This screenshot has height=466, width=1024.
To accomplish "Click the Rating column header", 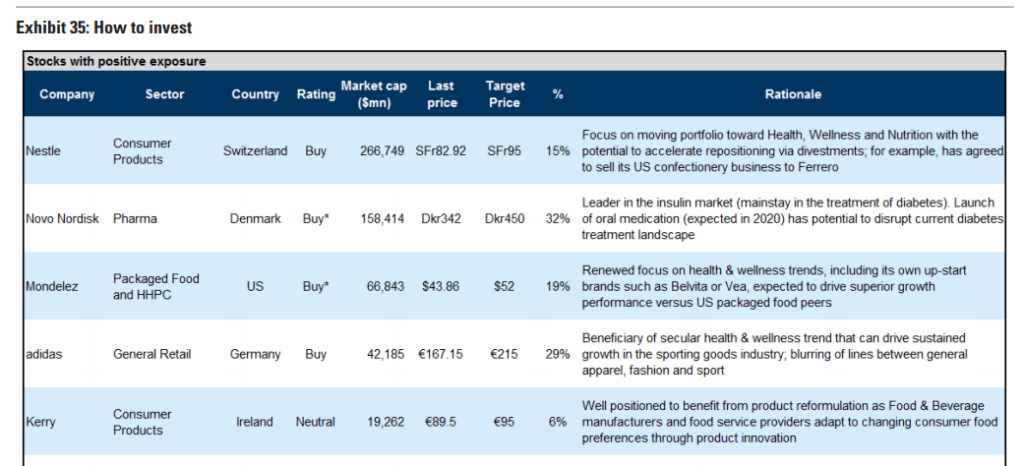I will click(x=316, y=95).
